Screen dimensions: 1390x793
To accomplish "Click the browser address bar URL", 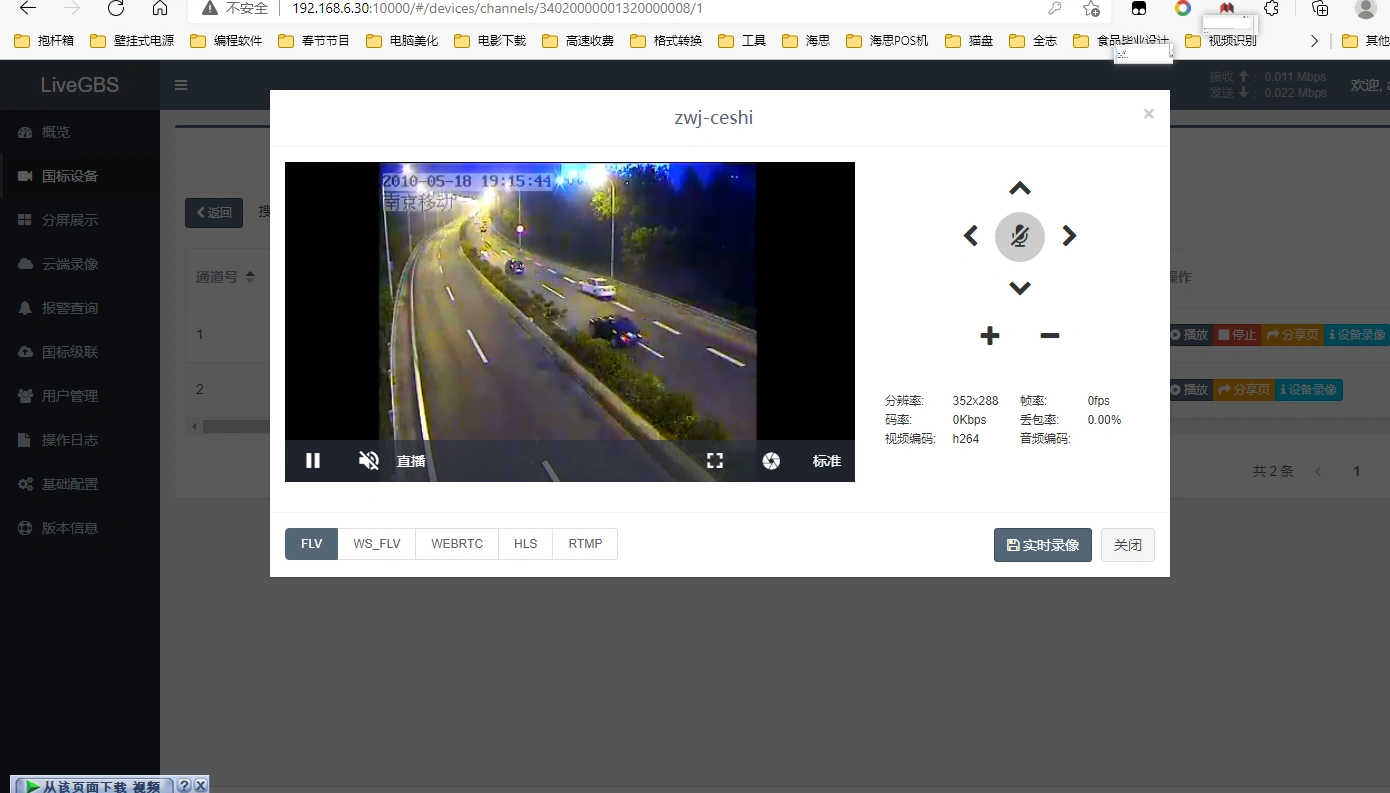I will click(497, 9).
